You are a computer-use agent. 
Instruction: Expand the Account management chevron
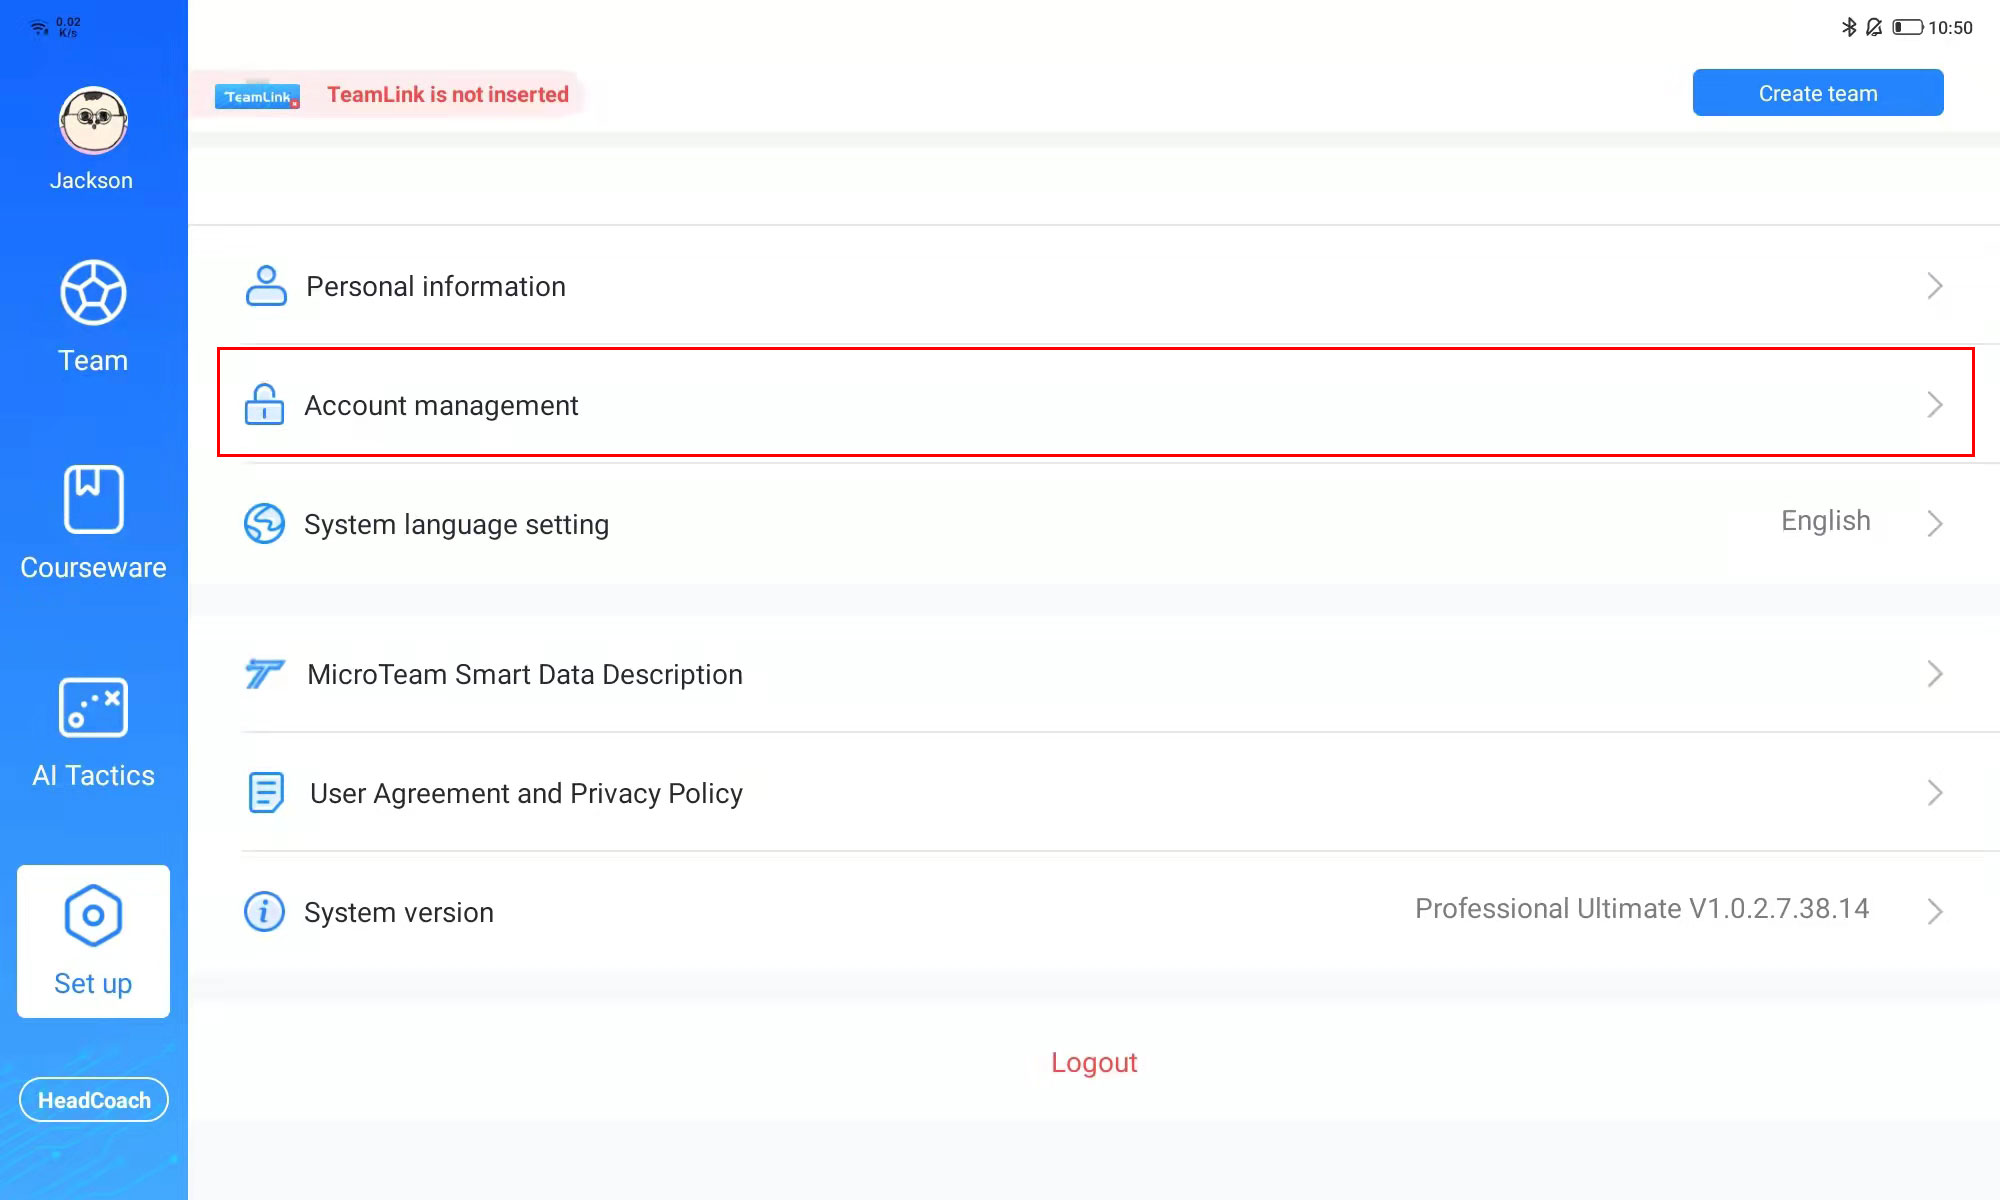tap(1935, 405)
